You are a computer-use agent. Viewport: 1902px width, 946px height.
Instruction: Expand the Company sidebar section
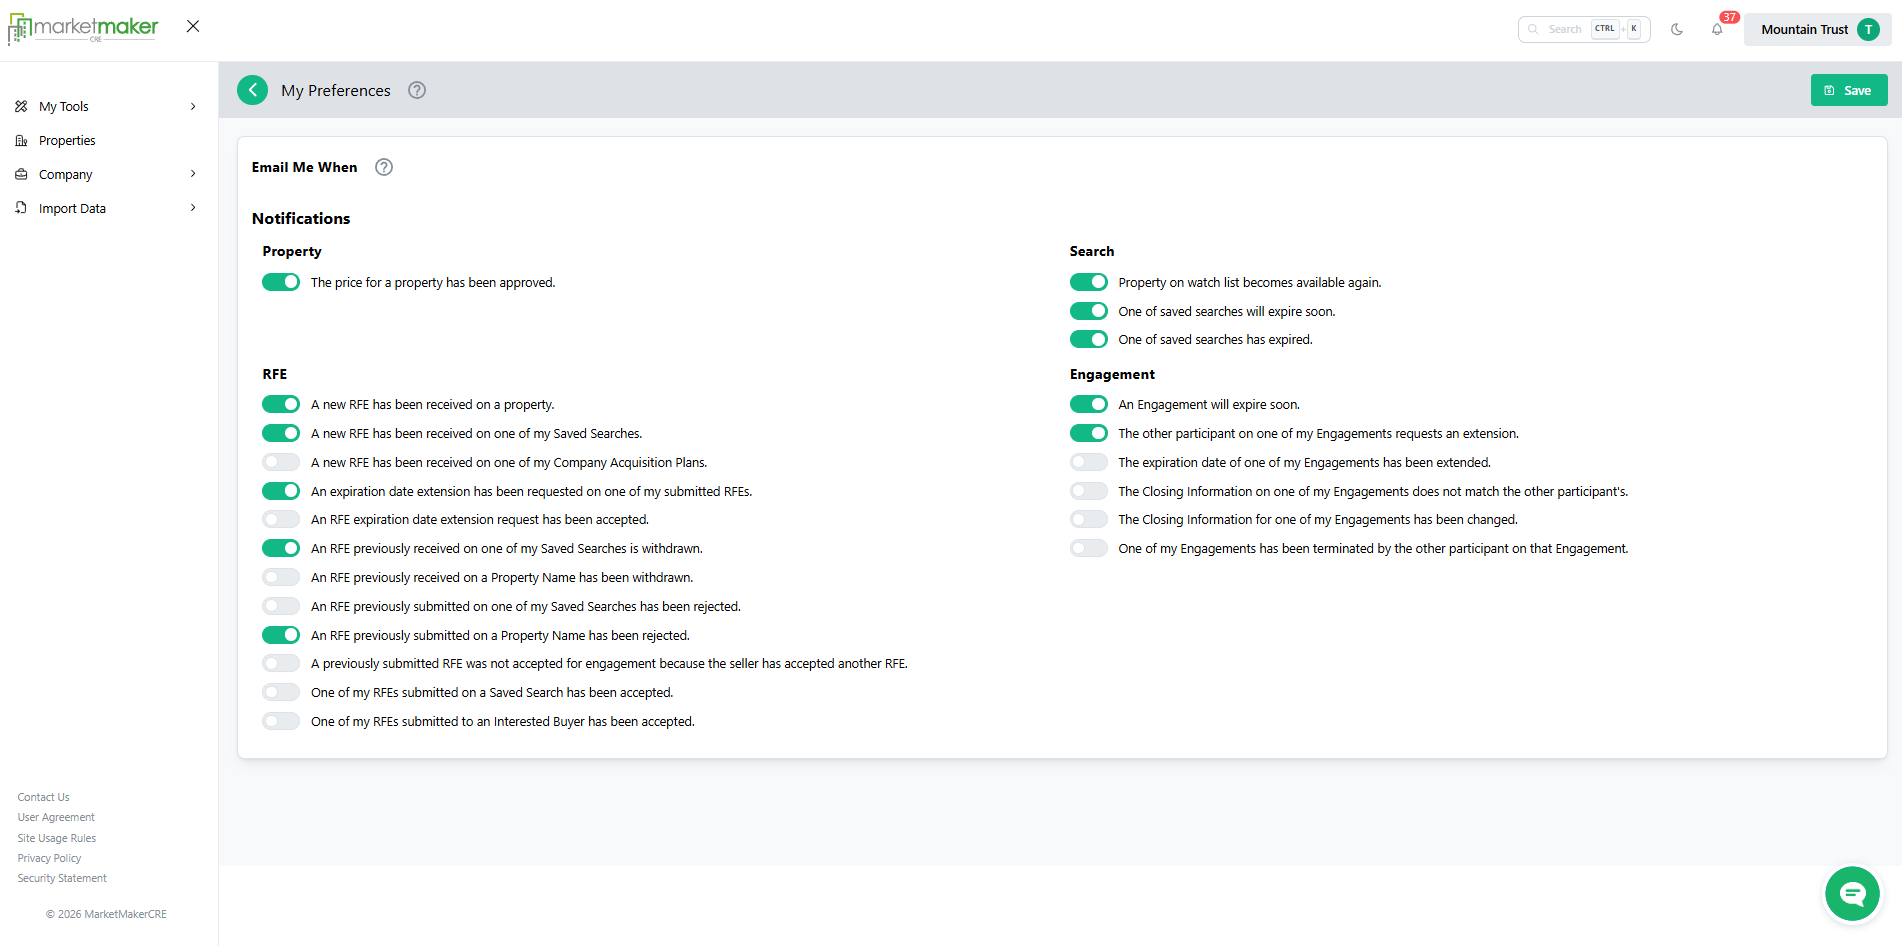pos(105,174)
